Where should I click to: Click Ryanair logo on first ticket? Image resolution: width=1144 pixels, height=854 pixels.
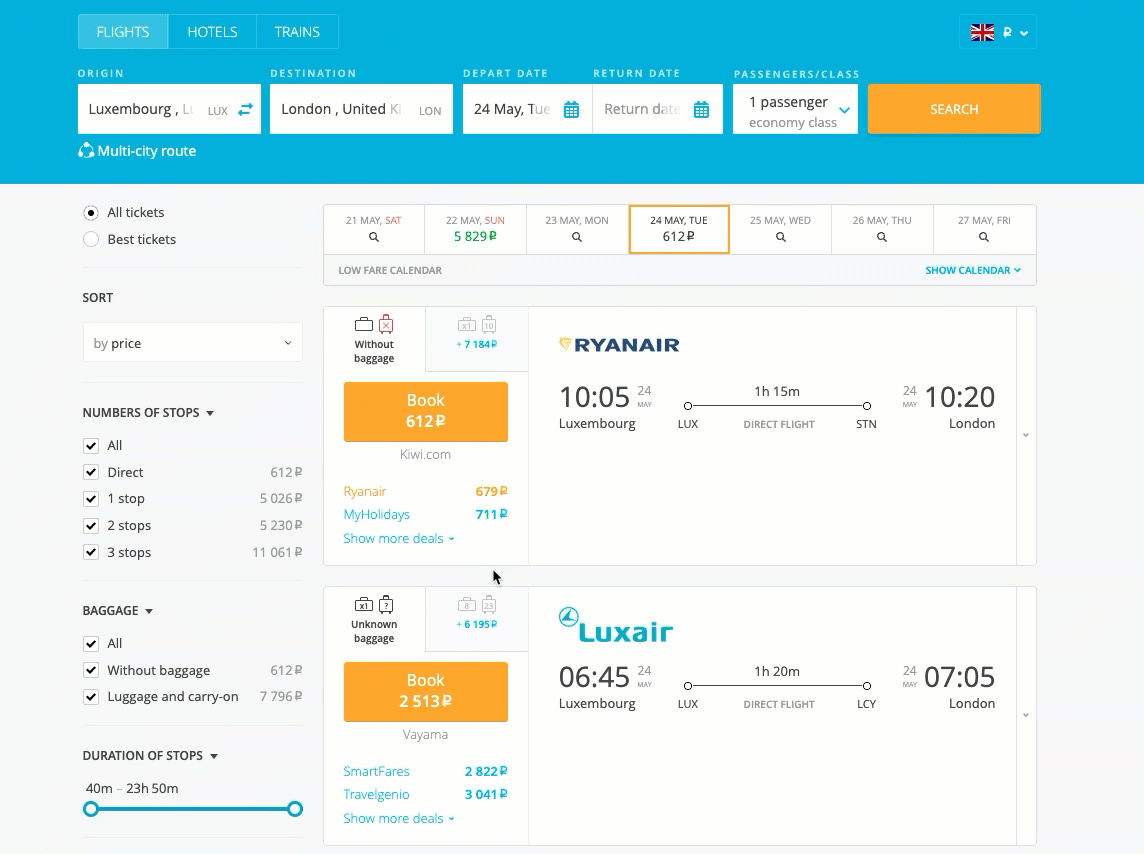tap(619, 345)
